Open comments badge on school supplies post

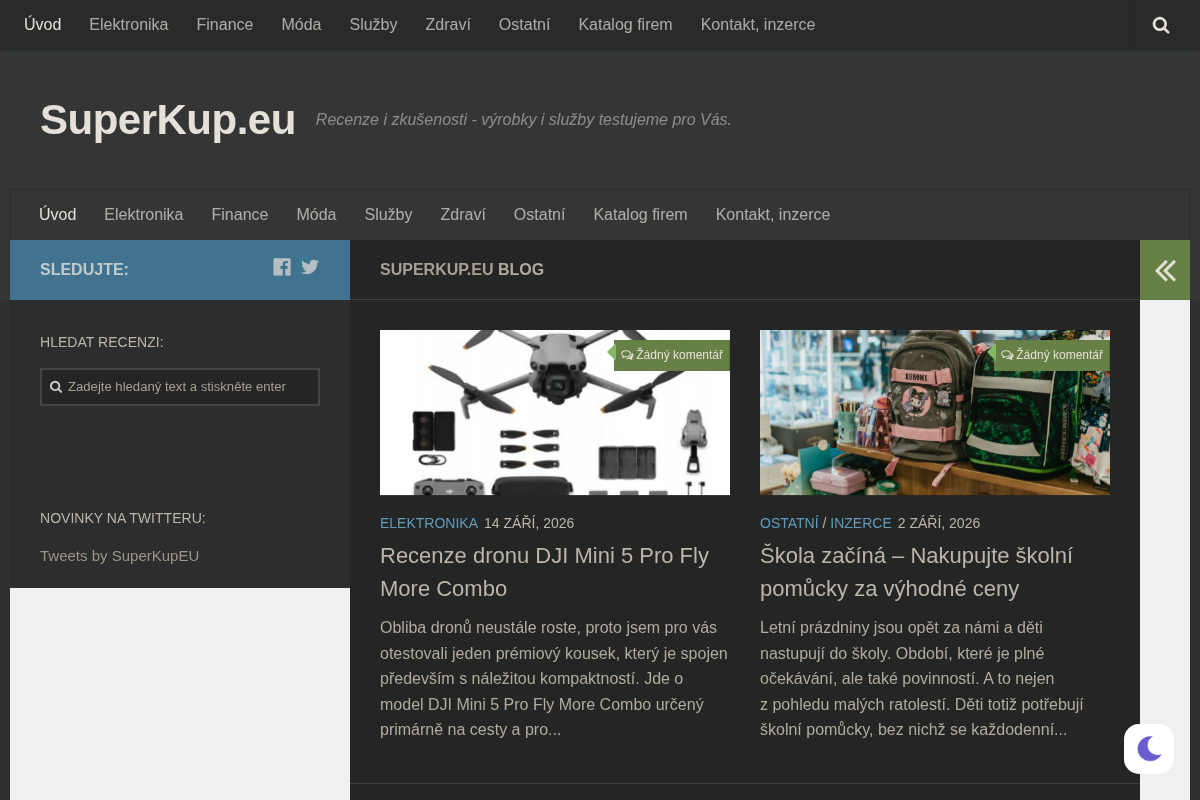[1052, 355]
